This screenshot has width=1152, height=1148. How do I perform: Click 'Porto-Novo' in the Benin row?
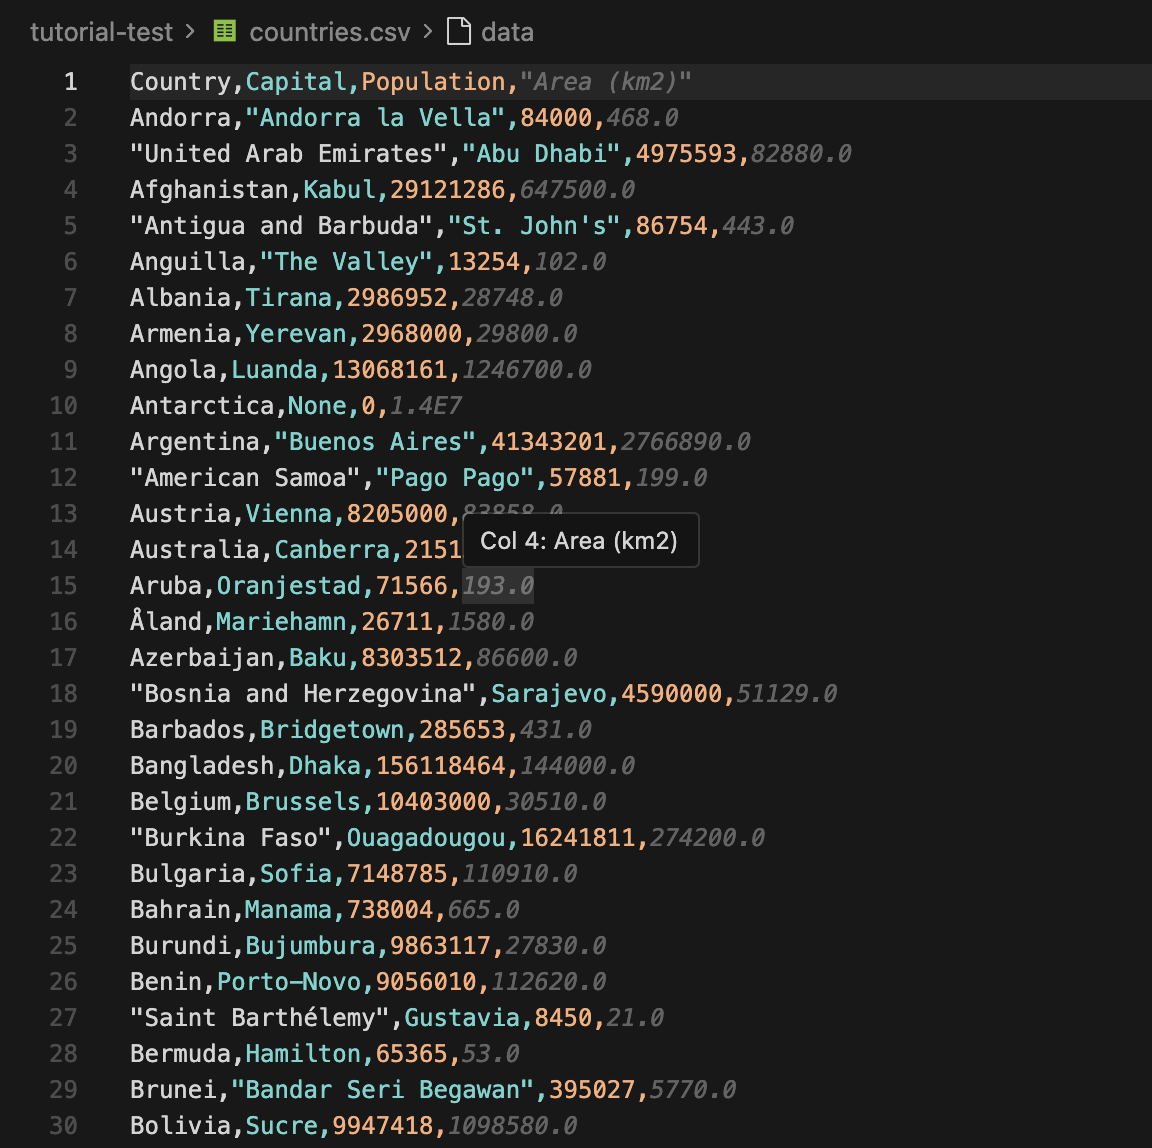[289, 981]
